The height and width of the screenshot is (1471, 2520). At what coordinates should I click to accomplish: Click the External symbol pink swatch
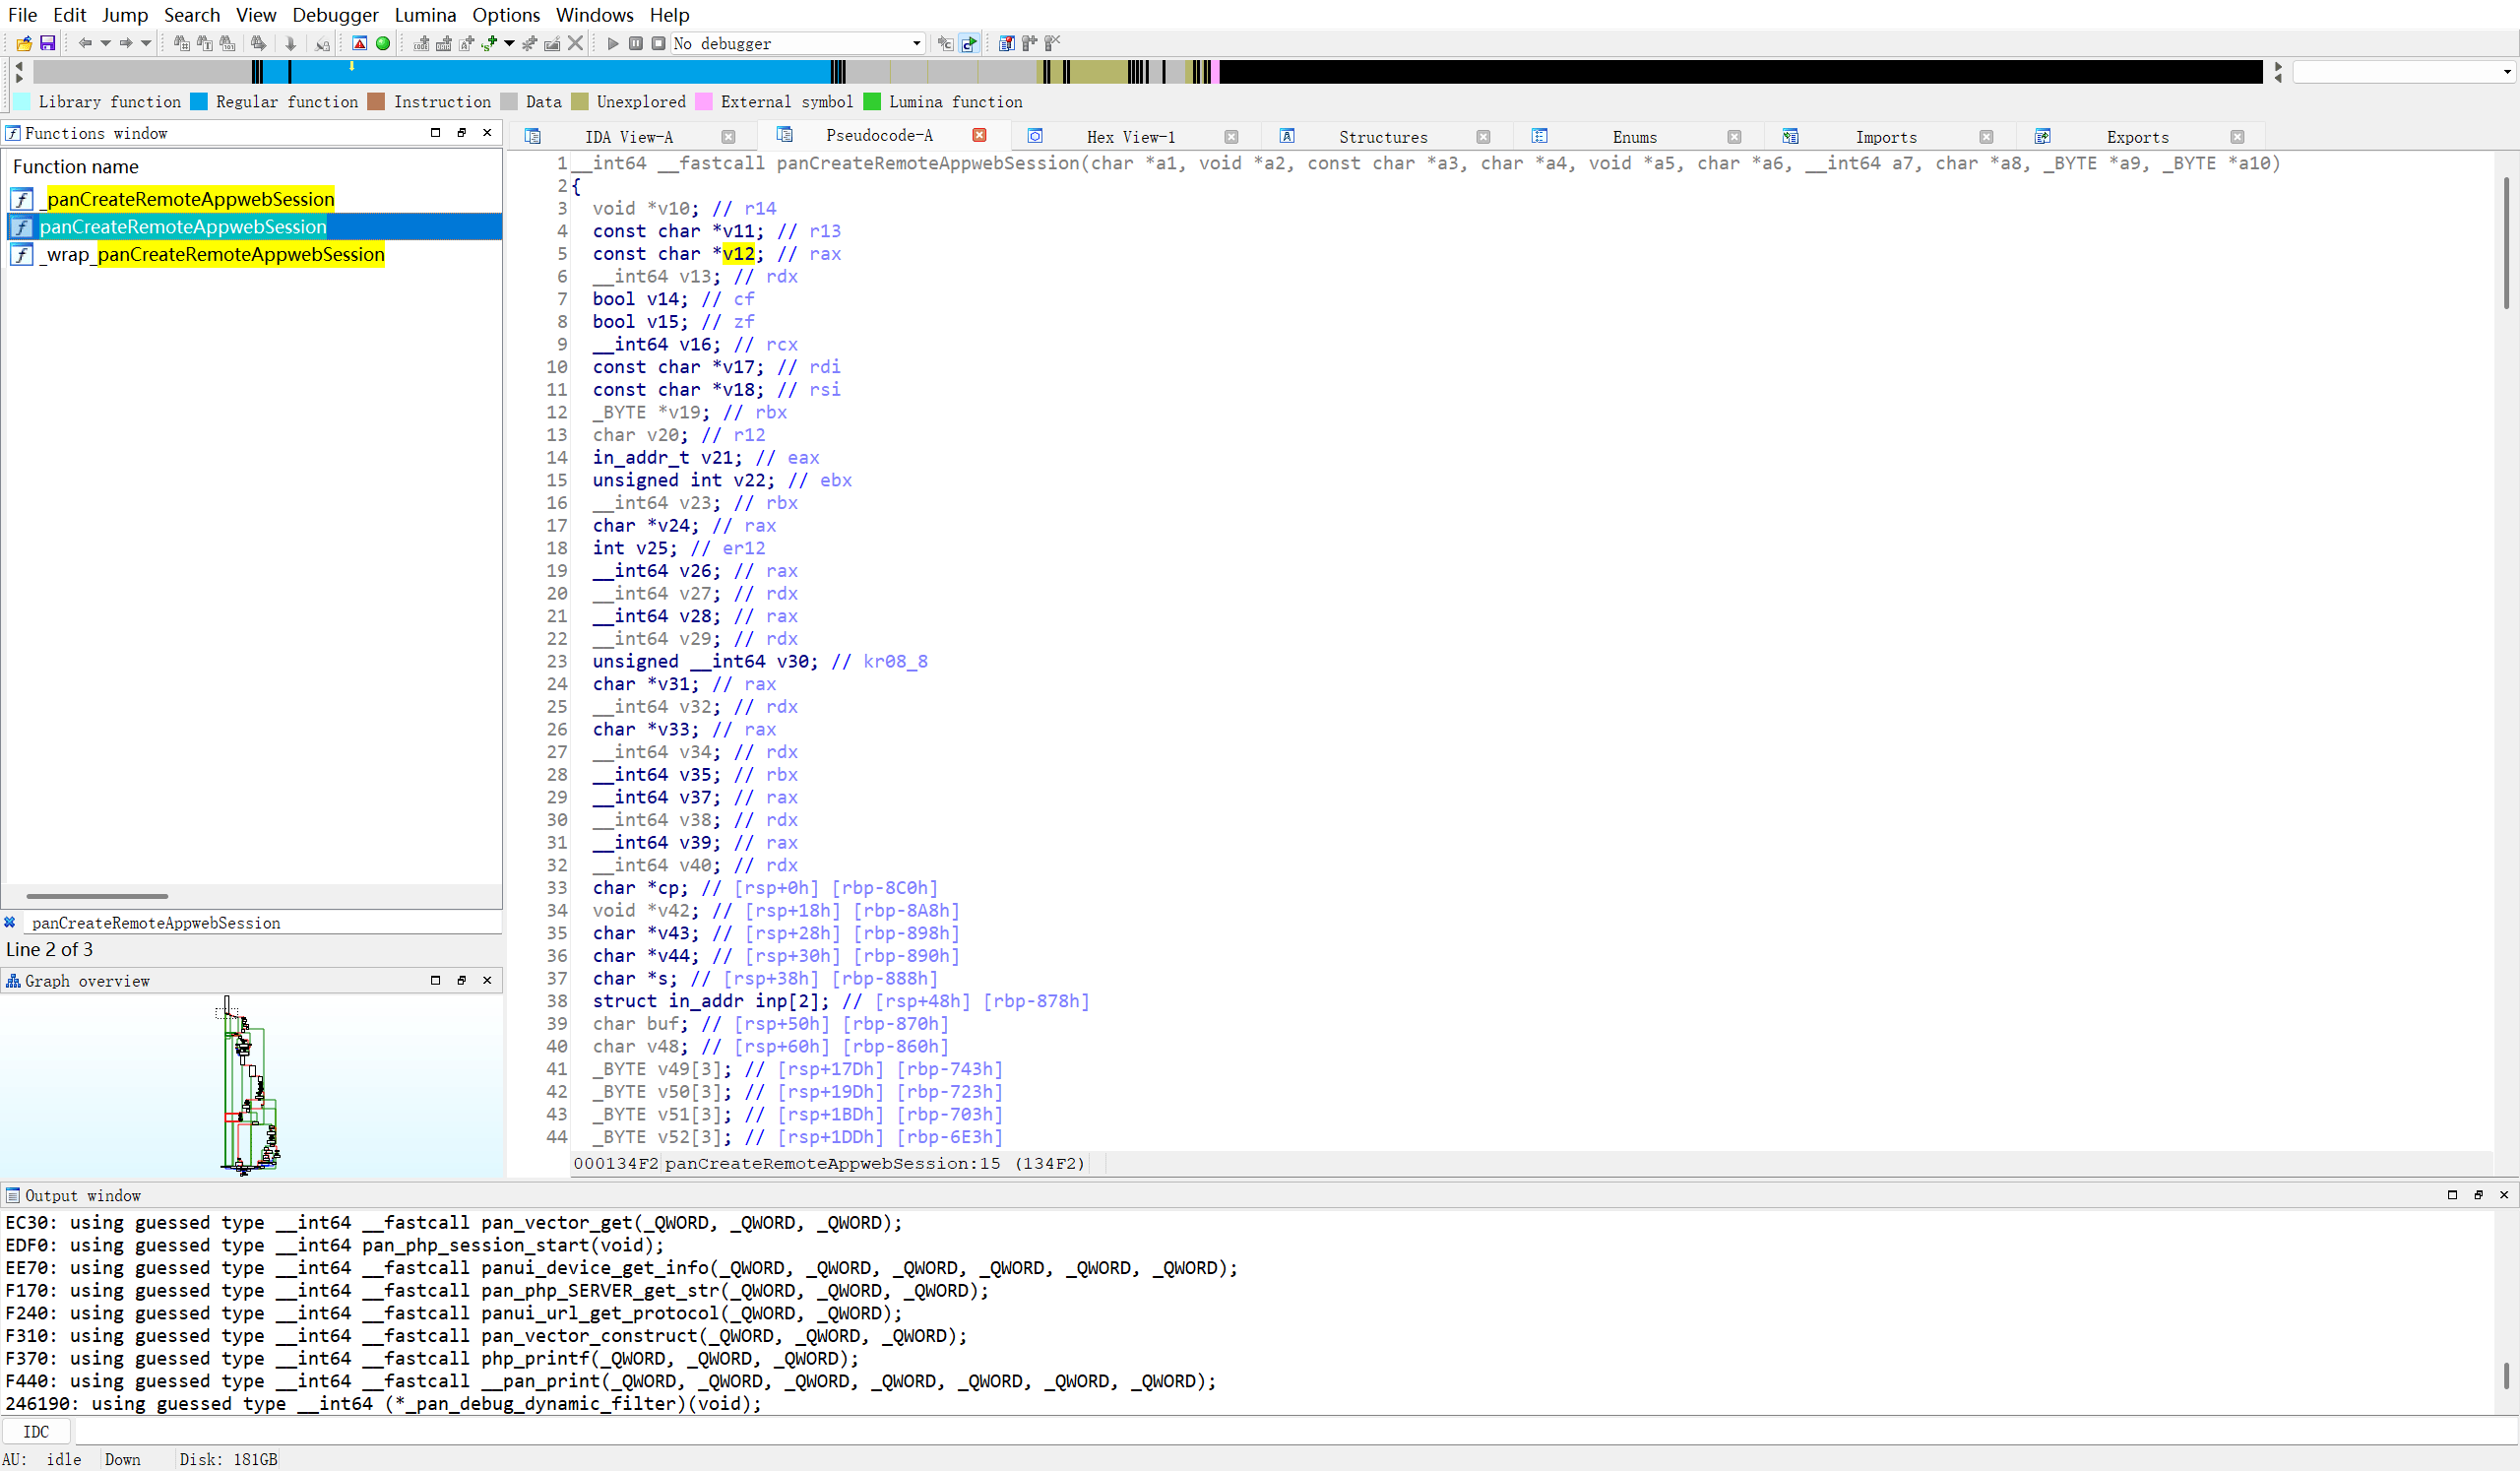click(703, 101)
